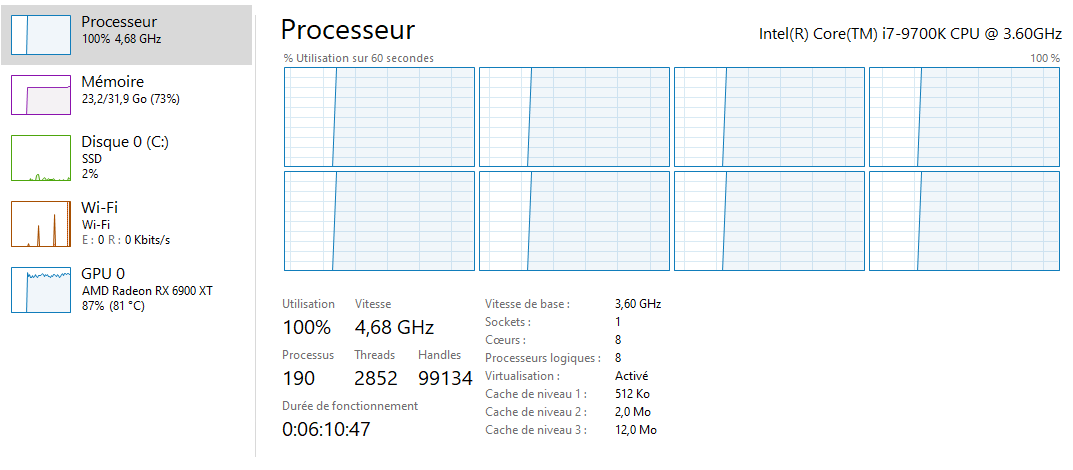Select the GPU 0 graph icon
This screenshot has width=1073, height=470.
point(40,289)
